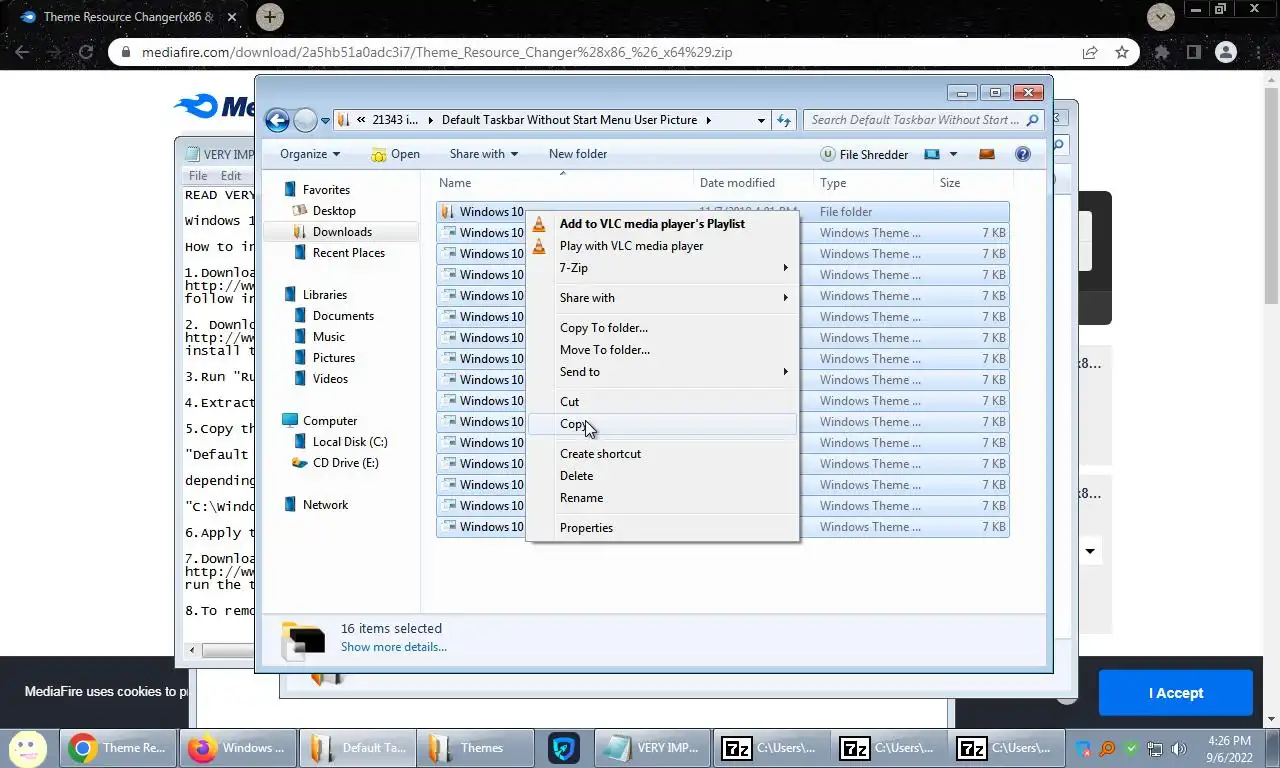Expand Share with in context menu

click(662, 298)
